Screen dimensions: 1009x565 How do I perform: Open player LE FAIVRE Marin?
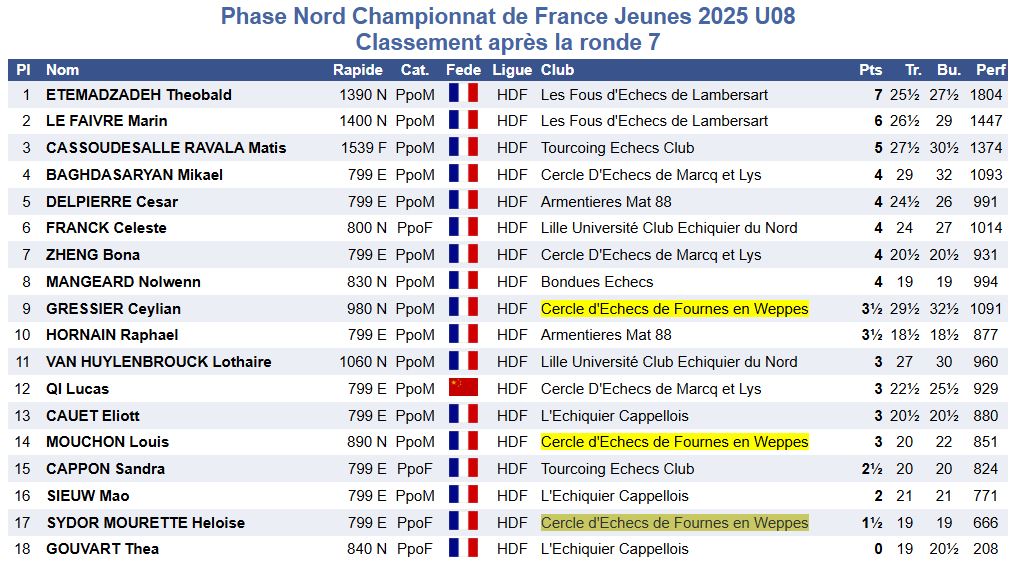coord(106,120)
